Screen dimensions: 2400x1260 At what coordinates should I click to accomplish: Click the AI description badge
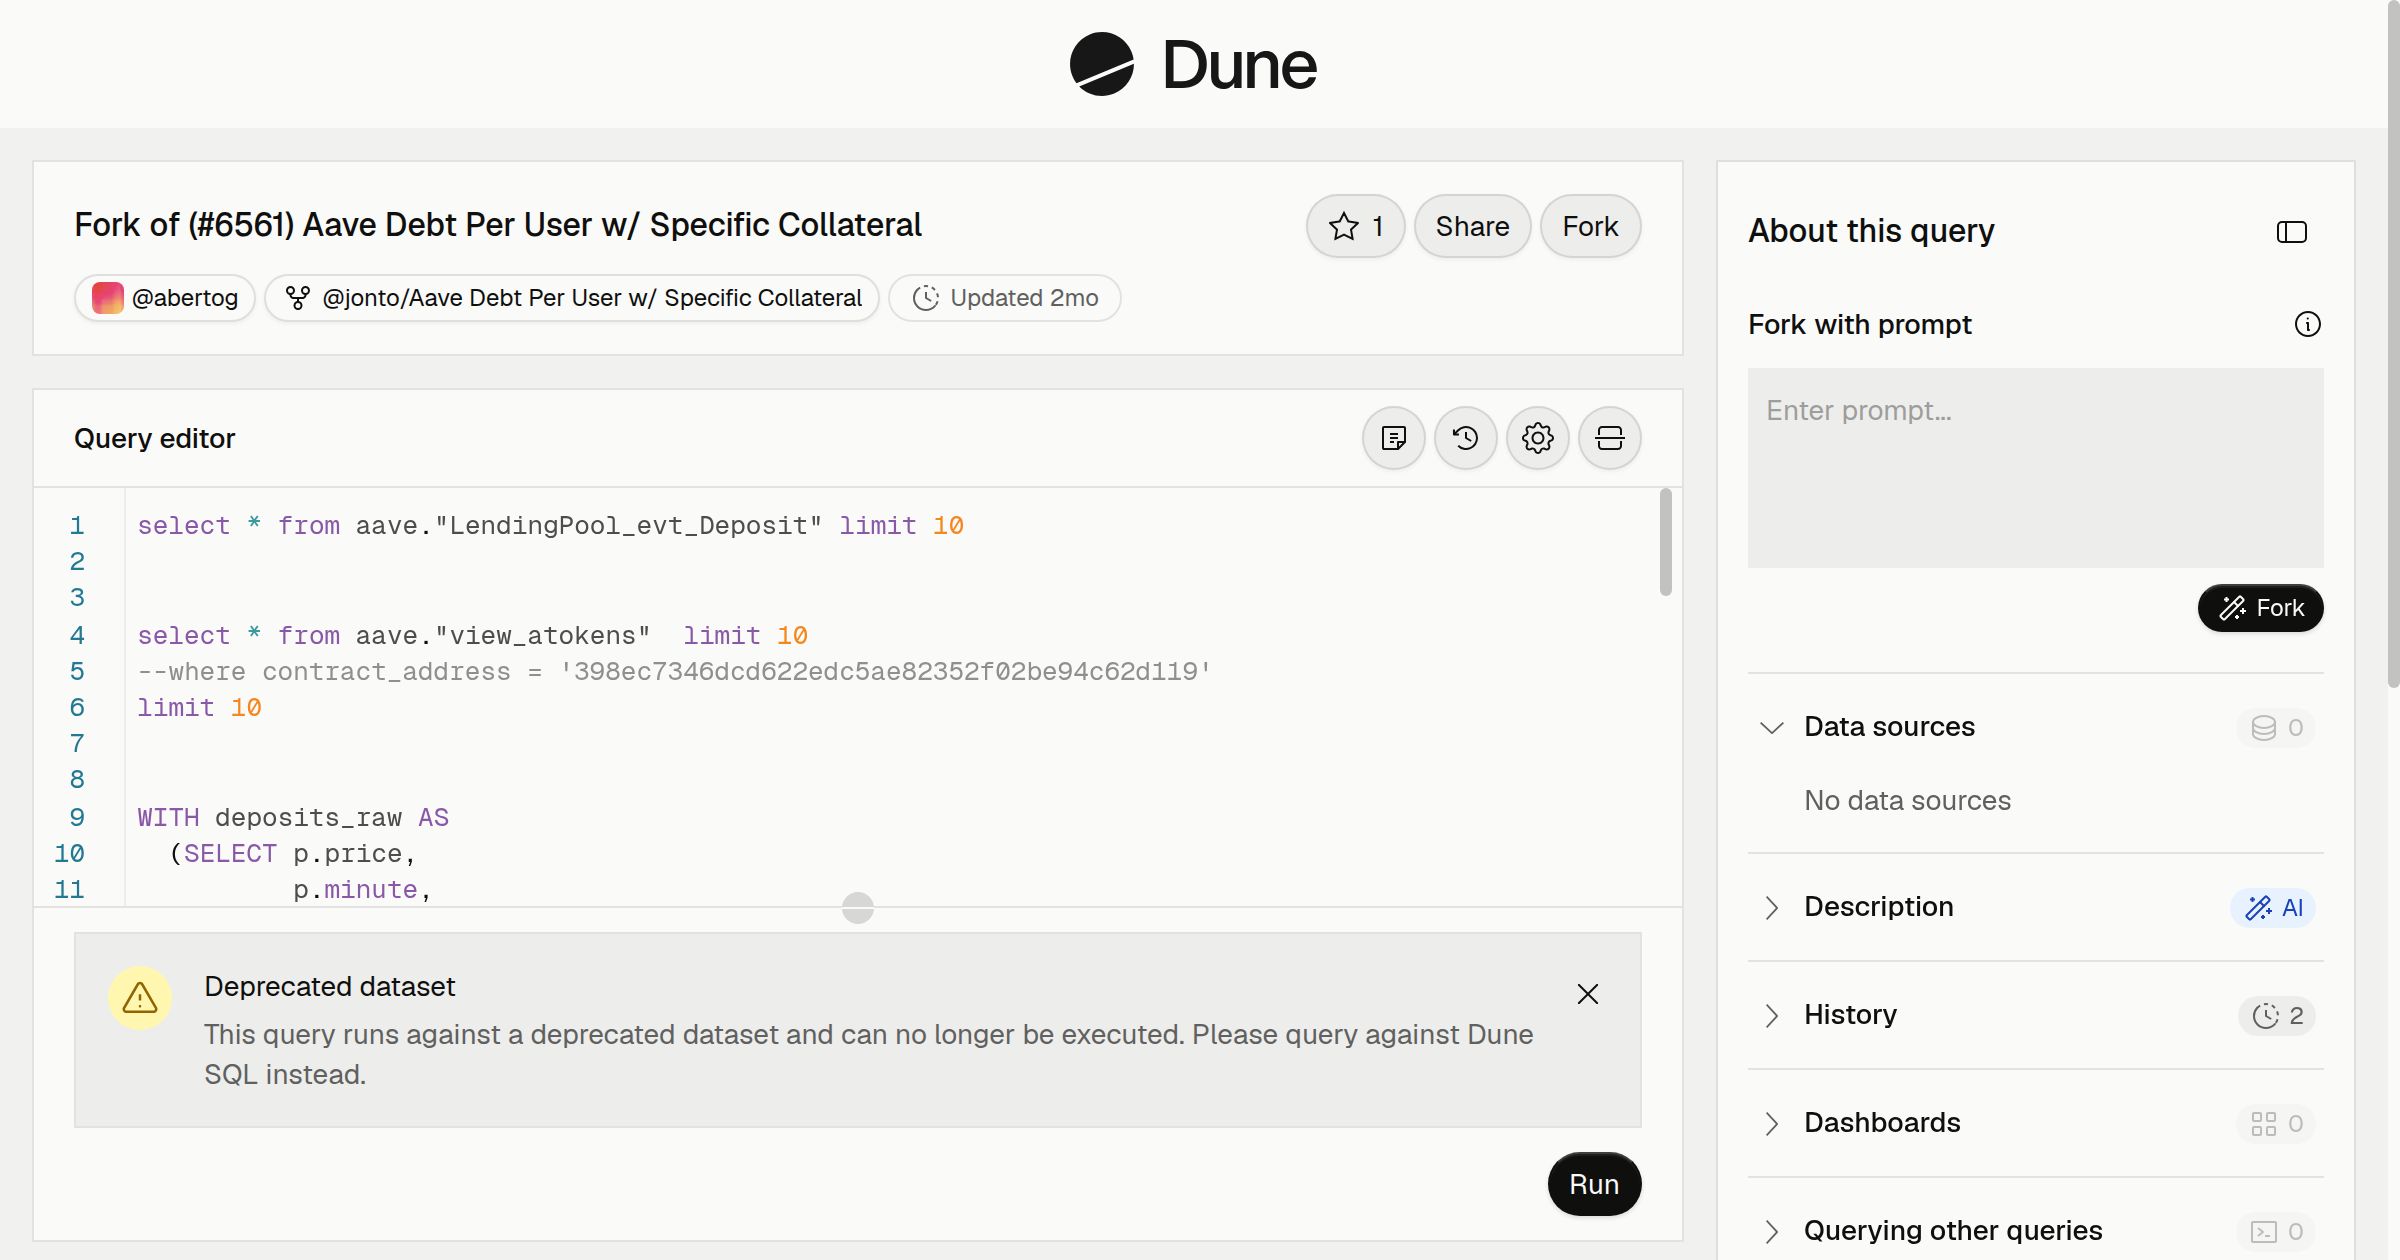2272,908
